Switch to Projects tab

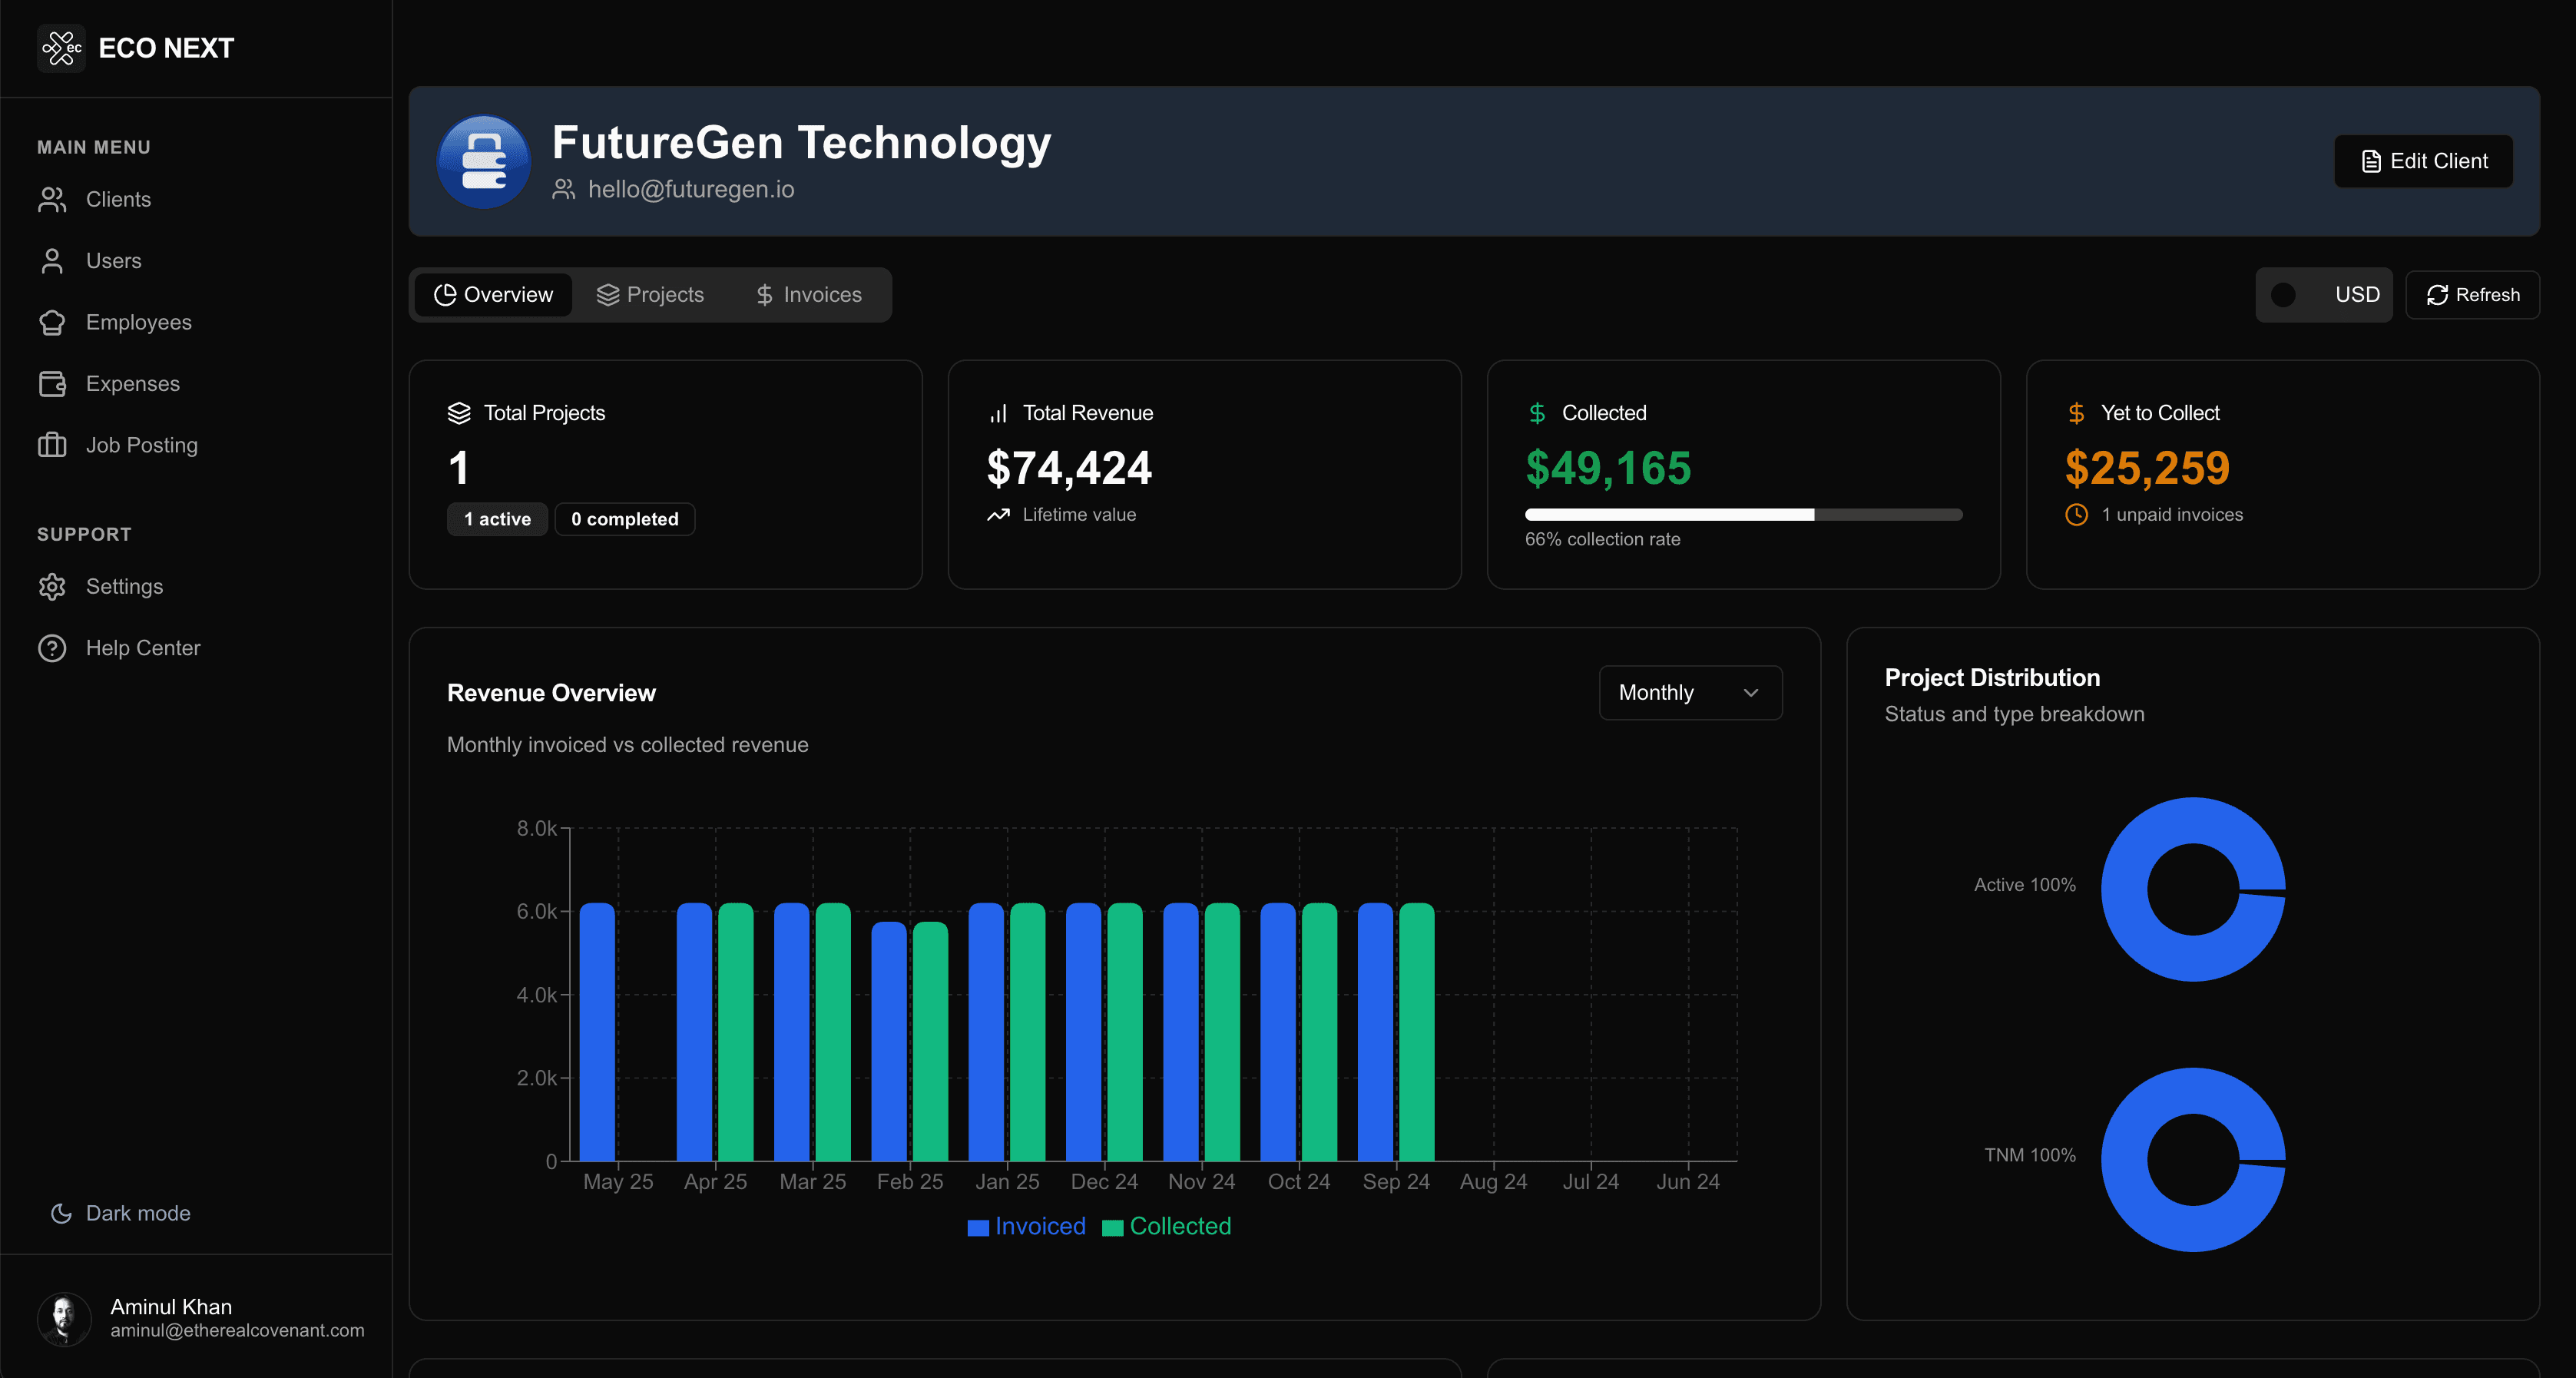[x=650, y=295]
